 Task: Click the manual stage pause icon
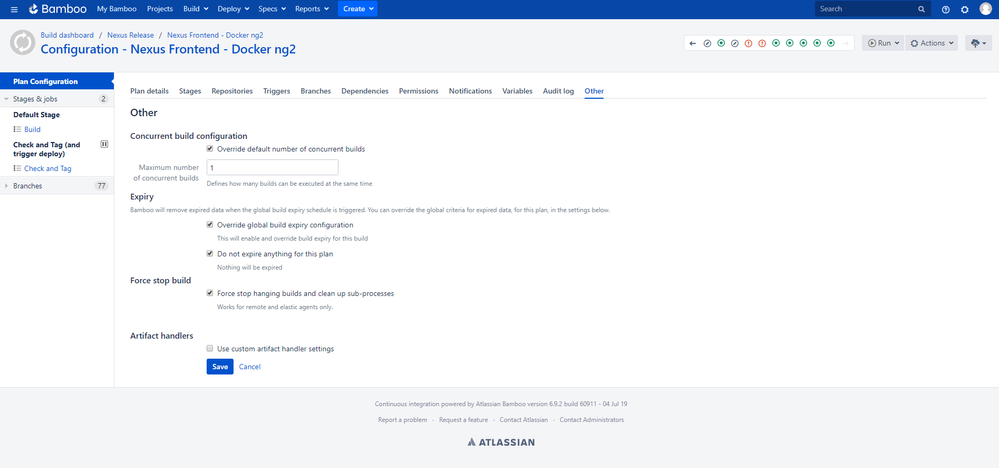pos(104,145)
